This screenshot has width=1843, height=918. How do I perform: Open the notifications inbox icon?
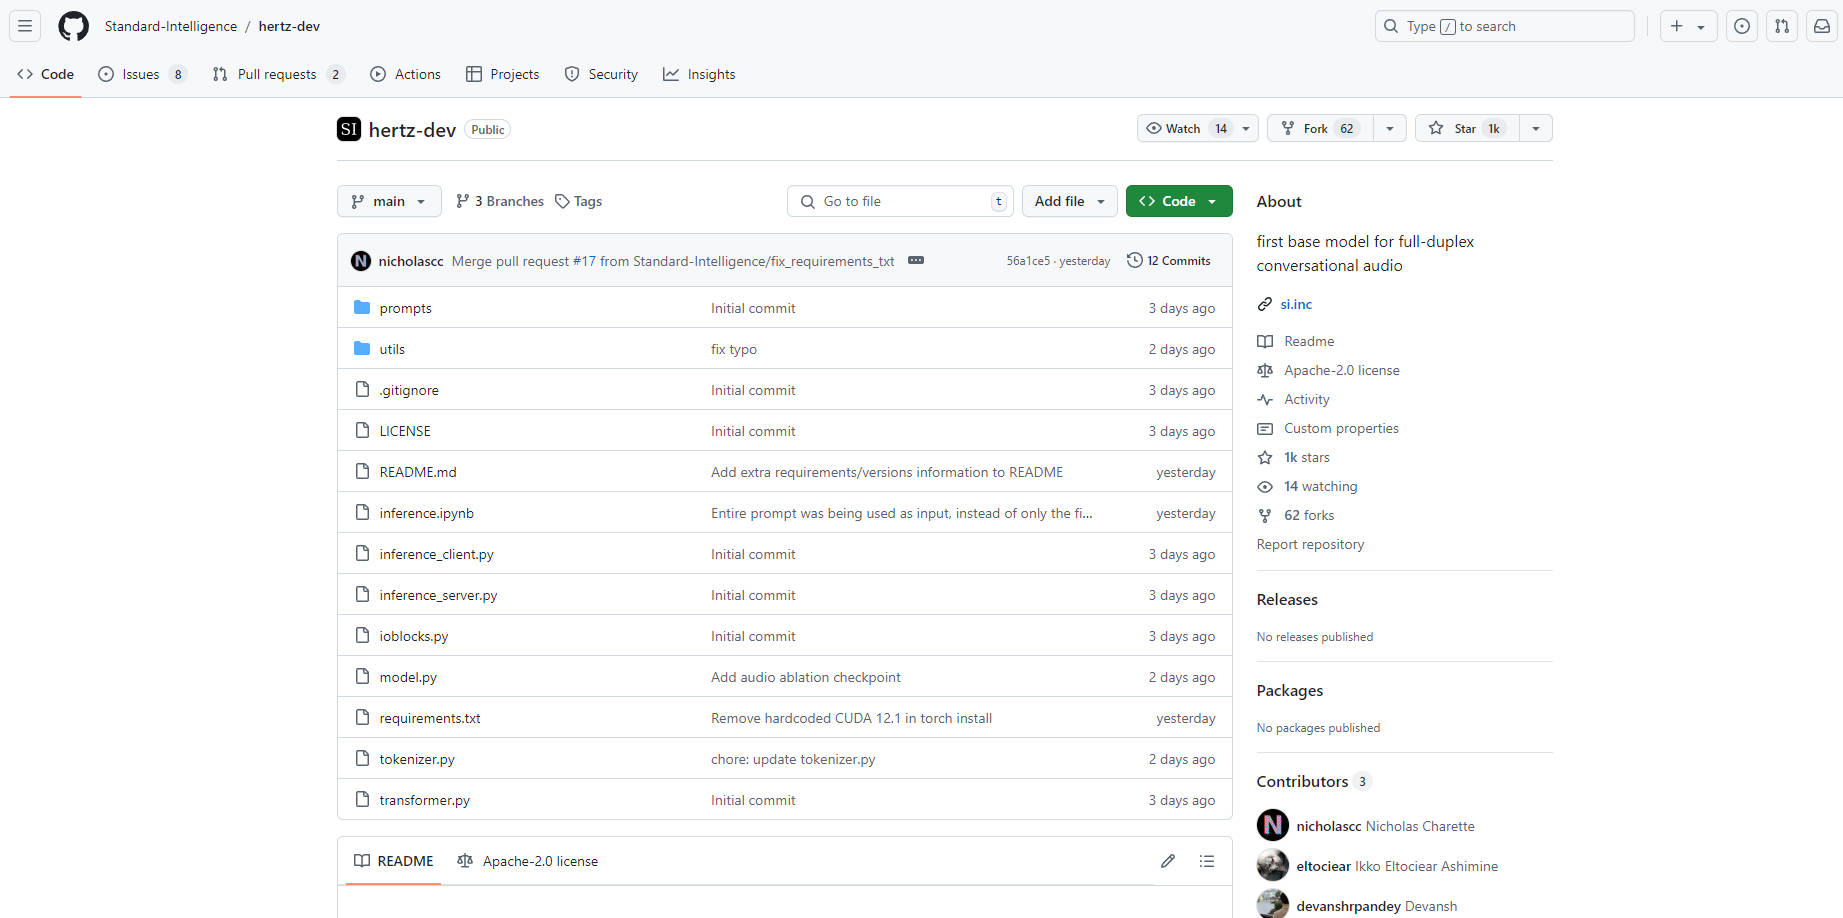coord(1822,26)
